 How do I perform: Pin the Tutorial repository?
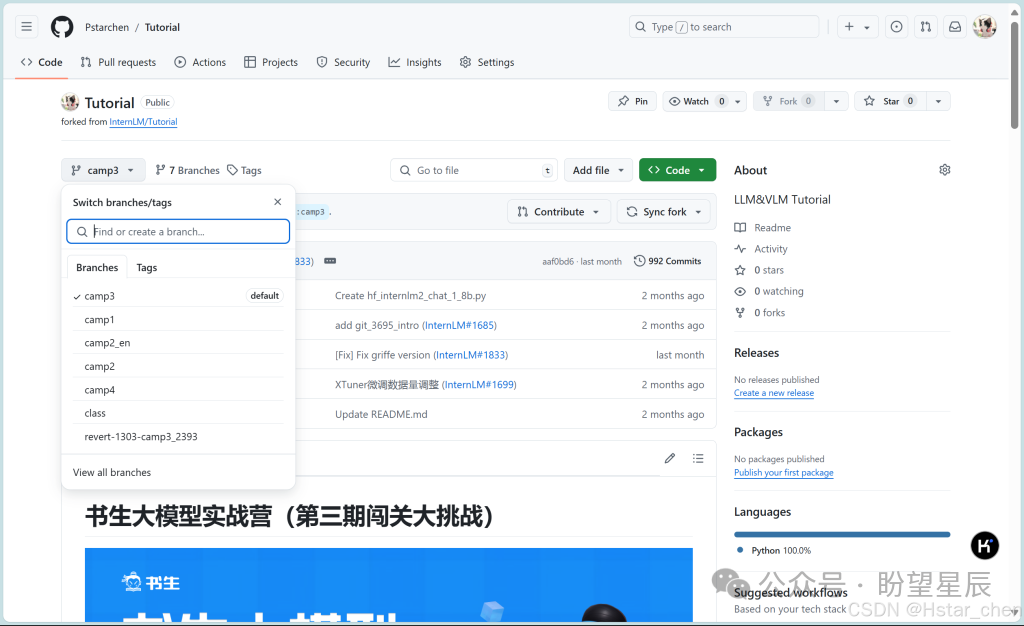pos(633,101)
